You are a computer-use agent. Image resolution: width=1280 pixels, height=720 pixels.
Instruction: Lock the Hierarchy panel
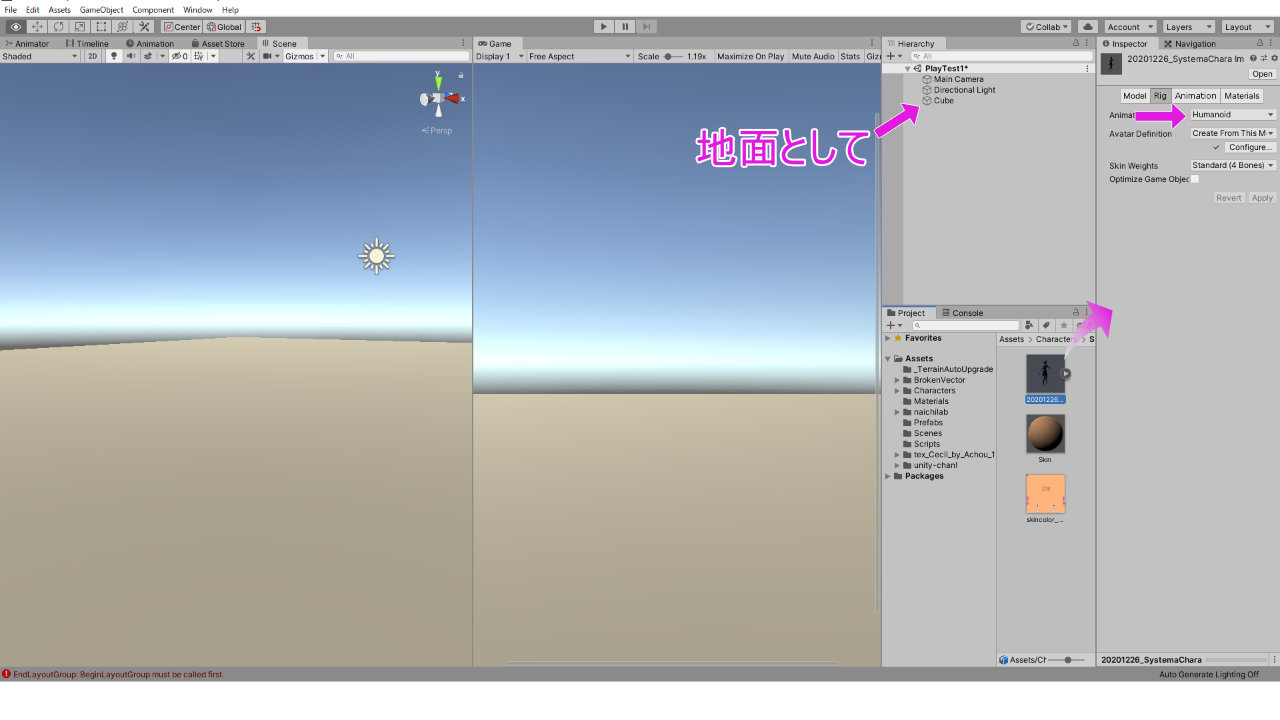[x=1075, y=43]
